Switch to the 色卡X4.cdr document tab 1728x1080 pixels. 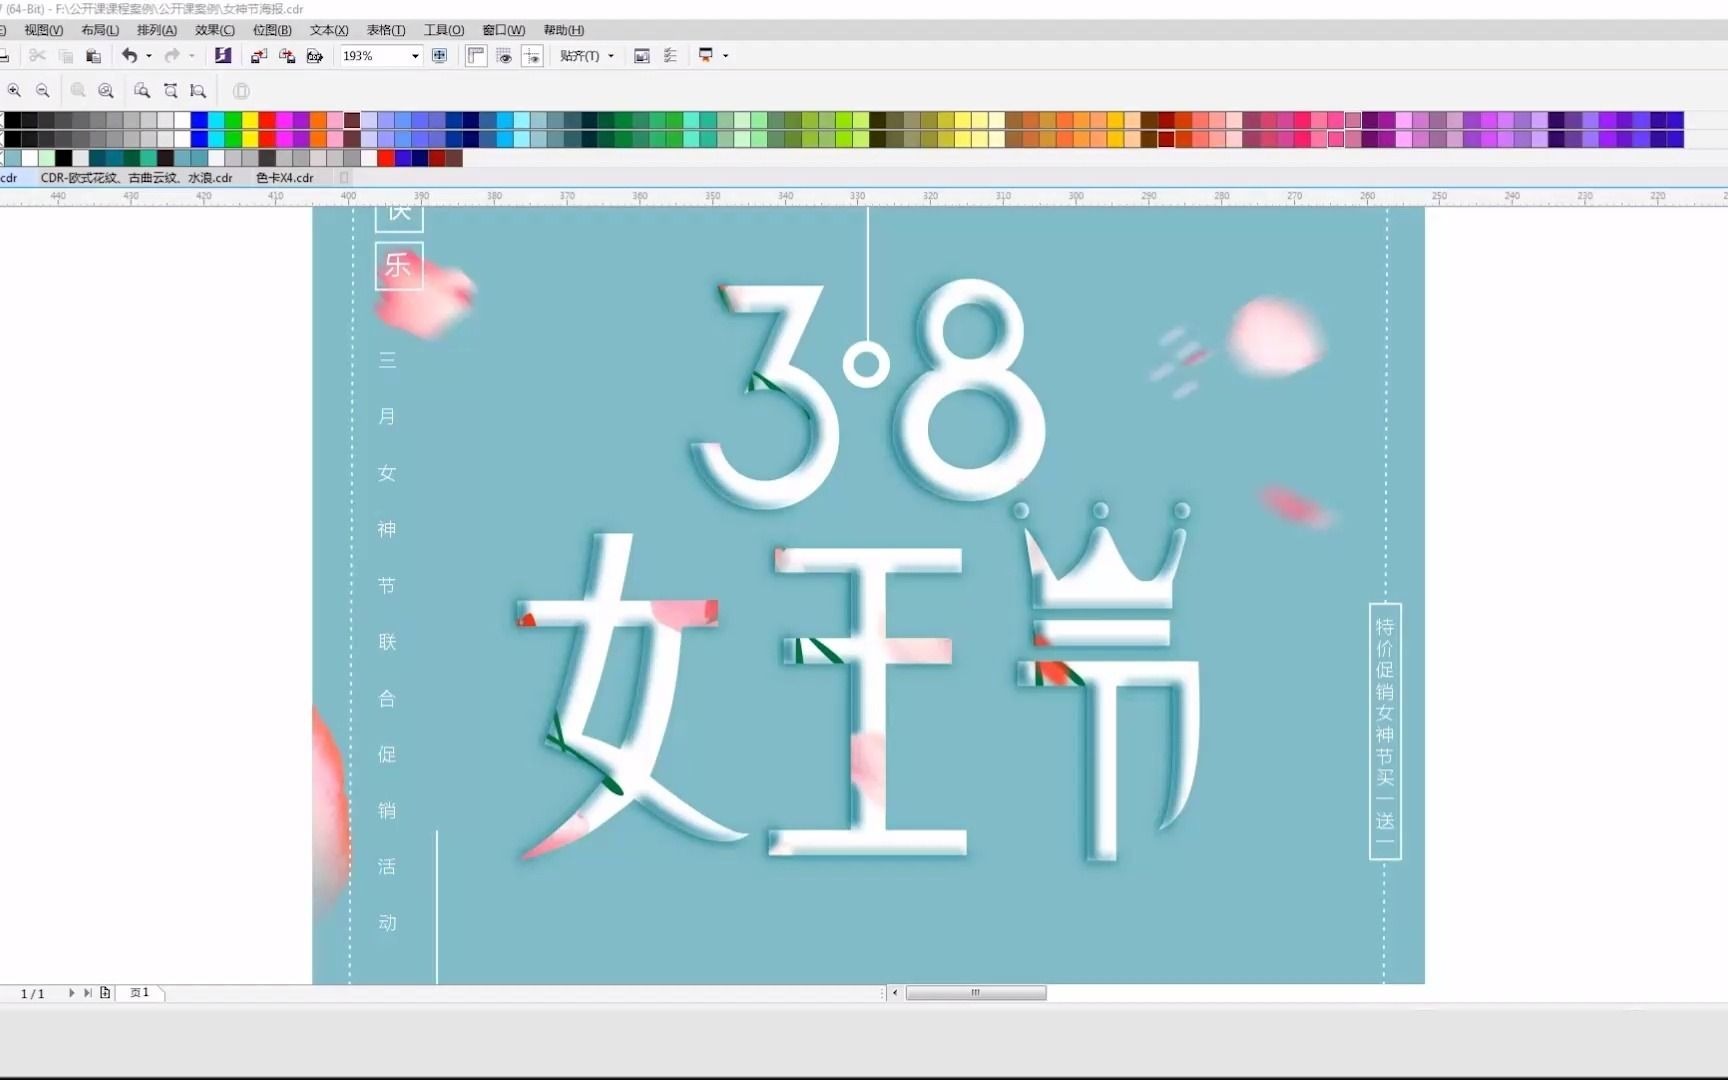click(x=285, y=178)
